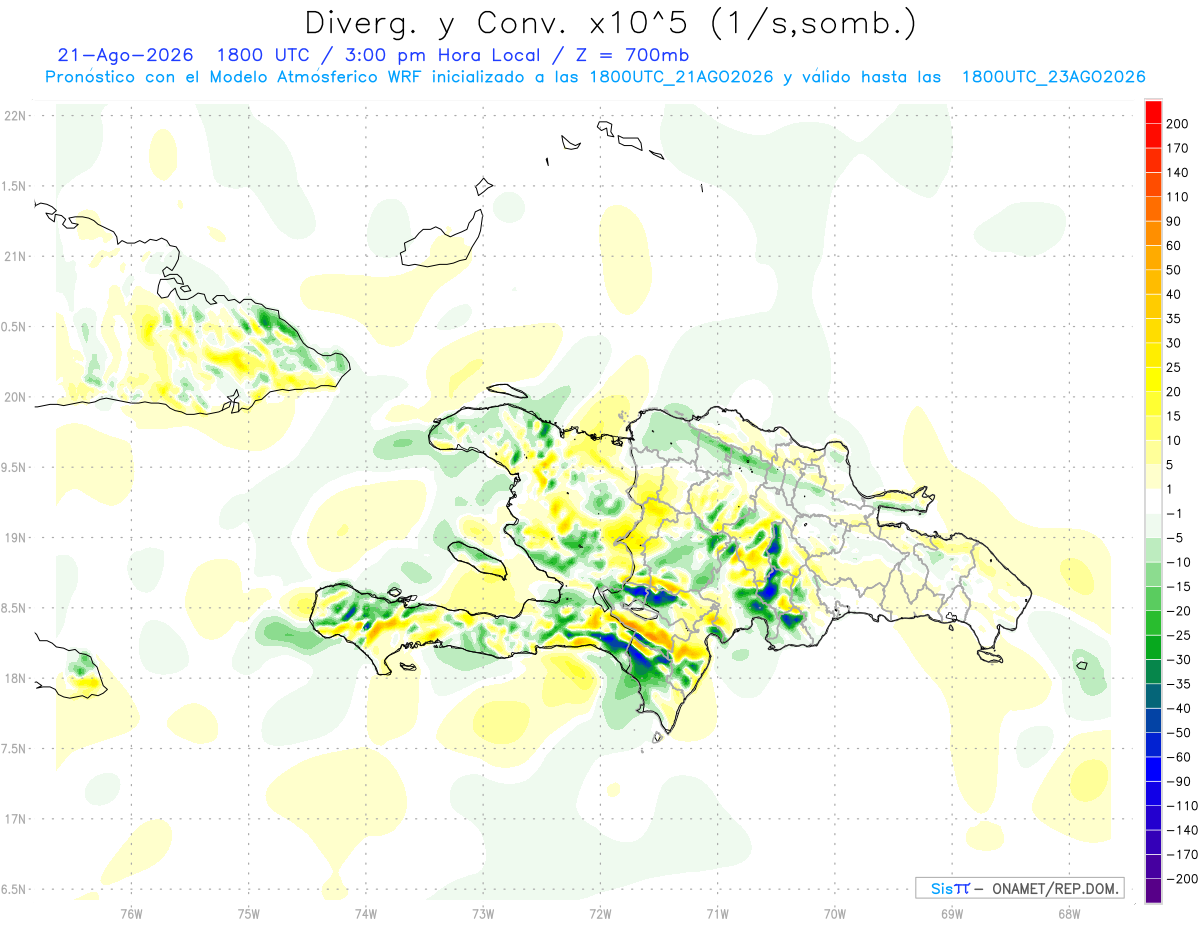Click the "-5" color bar label
Image resolution: width=1200 pixels, height=927 pixels.
point(1176,538)
